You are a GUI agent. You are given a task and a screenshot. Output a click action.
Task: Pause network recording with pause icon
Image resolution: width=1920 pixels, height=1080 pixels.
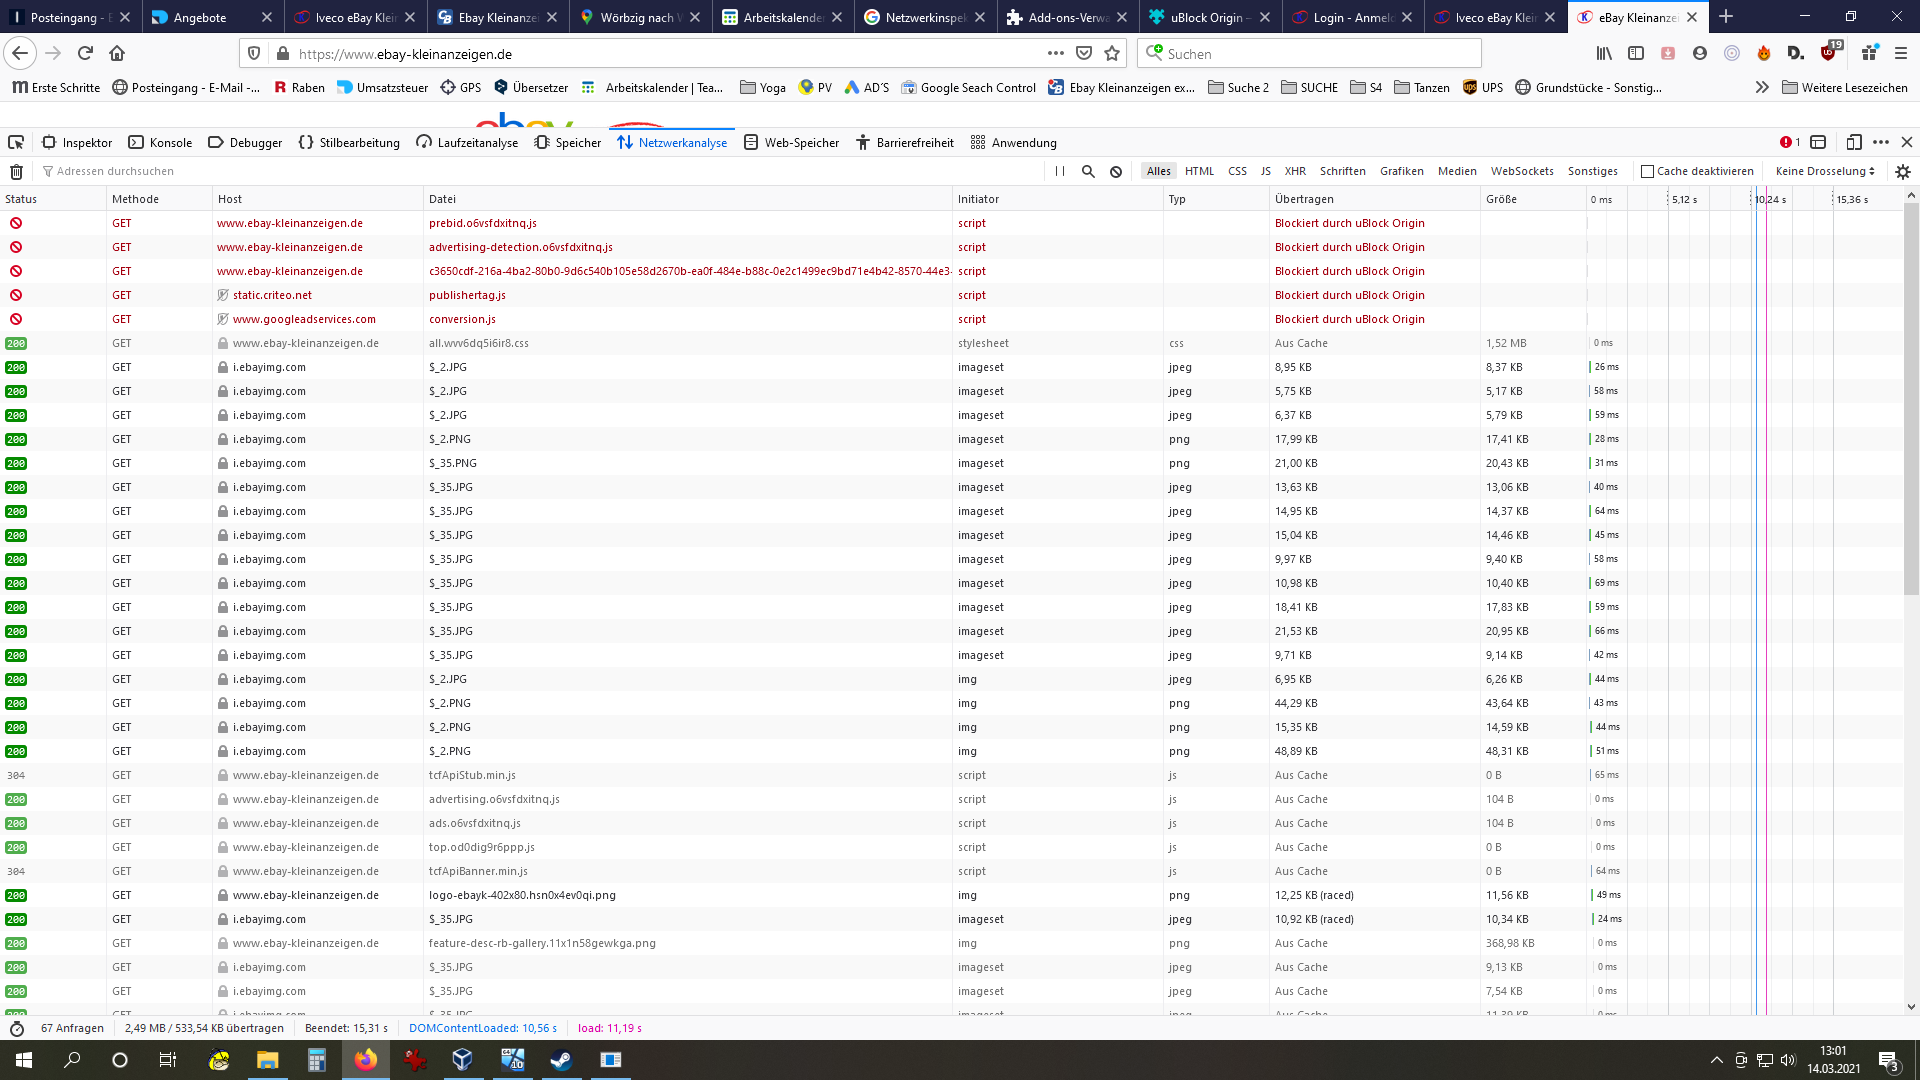(x=1060, y=171)
